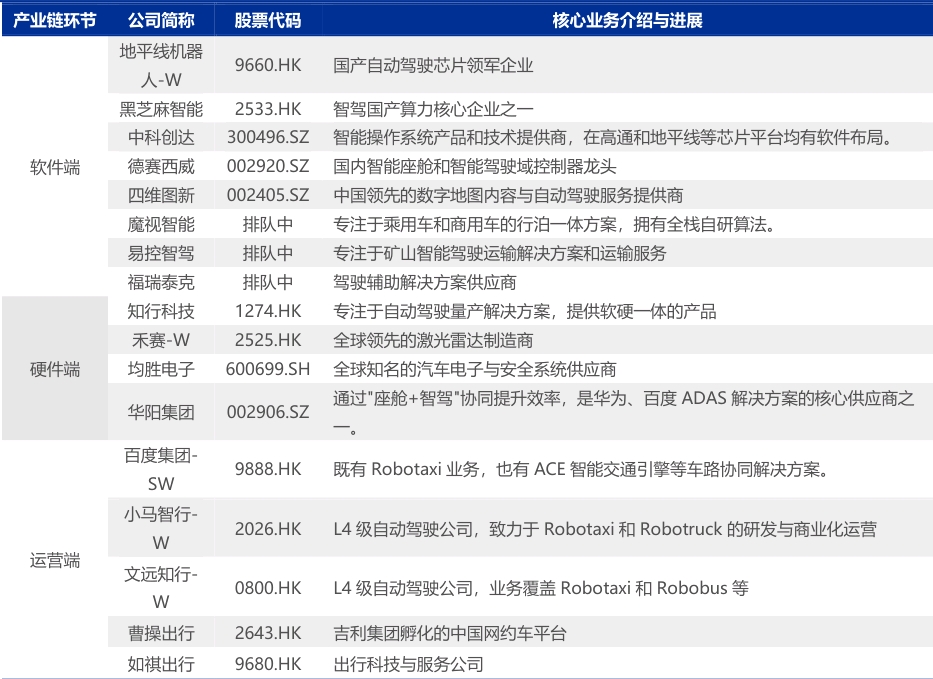The height and width of the screenshot is (679, 933).
Task: Click company name 禾赛-W
Action: click(161, 340)
